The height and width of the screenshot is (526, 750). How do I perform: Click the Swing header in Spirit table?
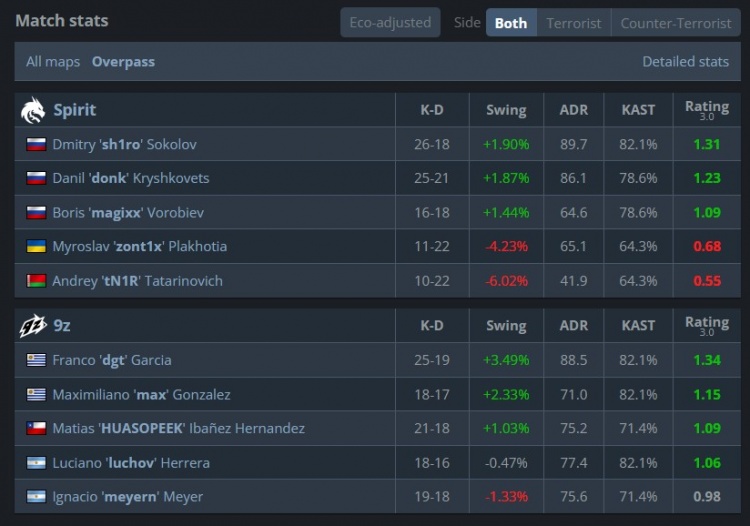[507, 110]
